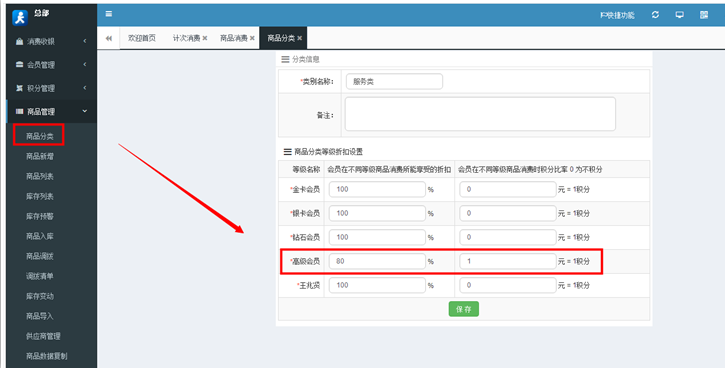725x368 pixels.
Task: Close the 商品分类 tab
Action: (x=299, y=38)
